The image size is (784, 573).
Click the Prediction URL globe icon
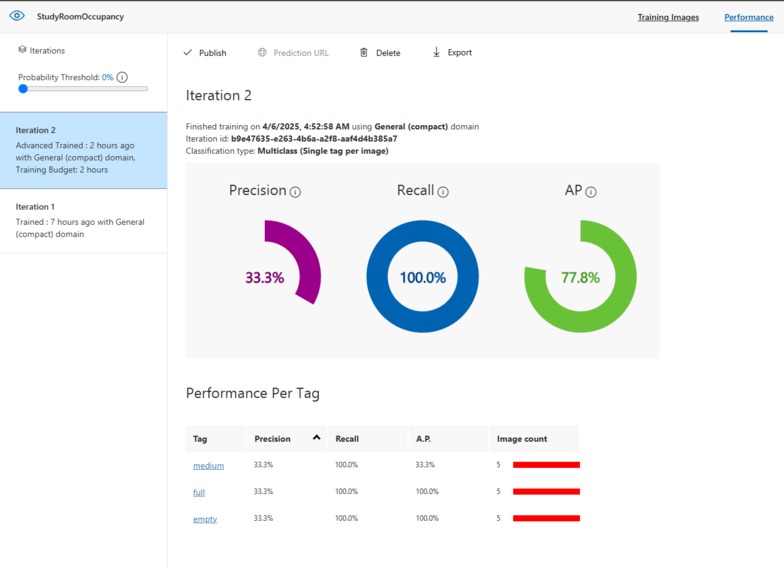point(262,52)
